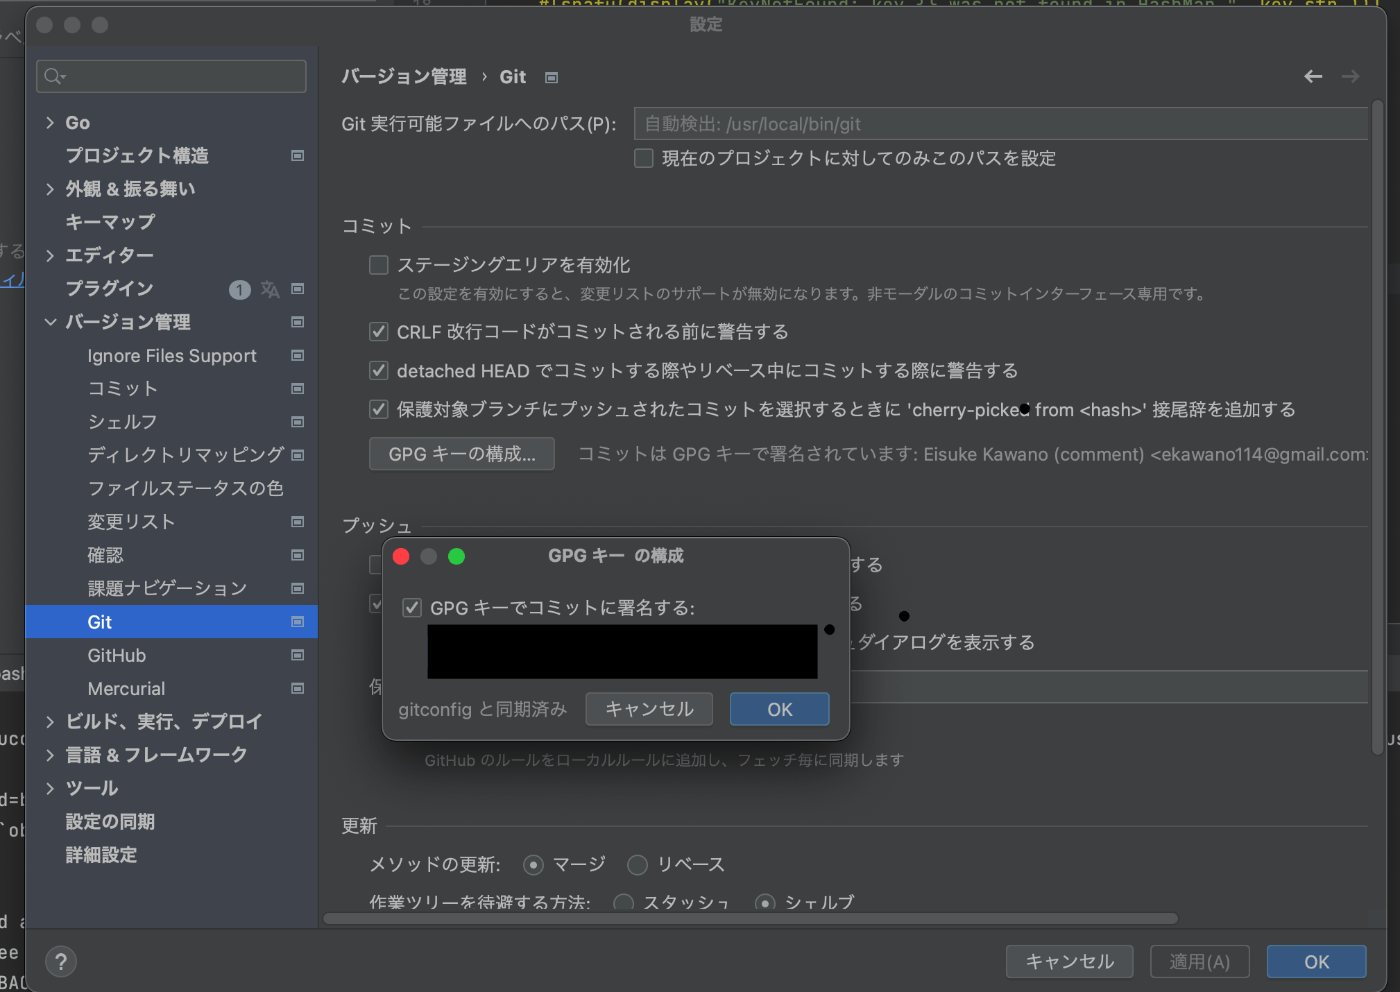
Task: Open help with the question mark button
Action: pyautogui.click(x=61, y=962)
